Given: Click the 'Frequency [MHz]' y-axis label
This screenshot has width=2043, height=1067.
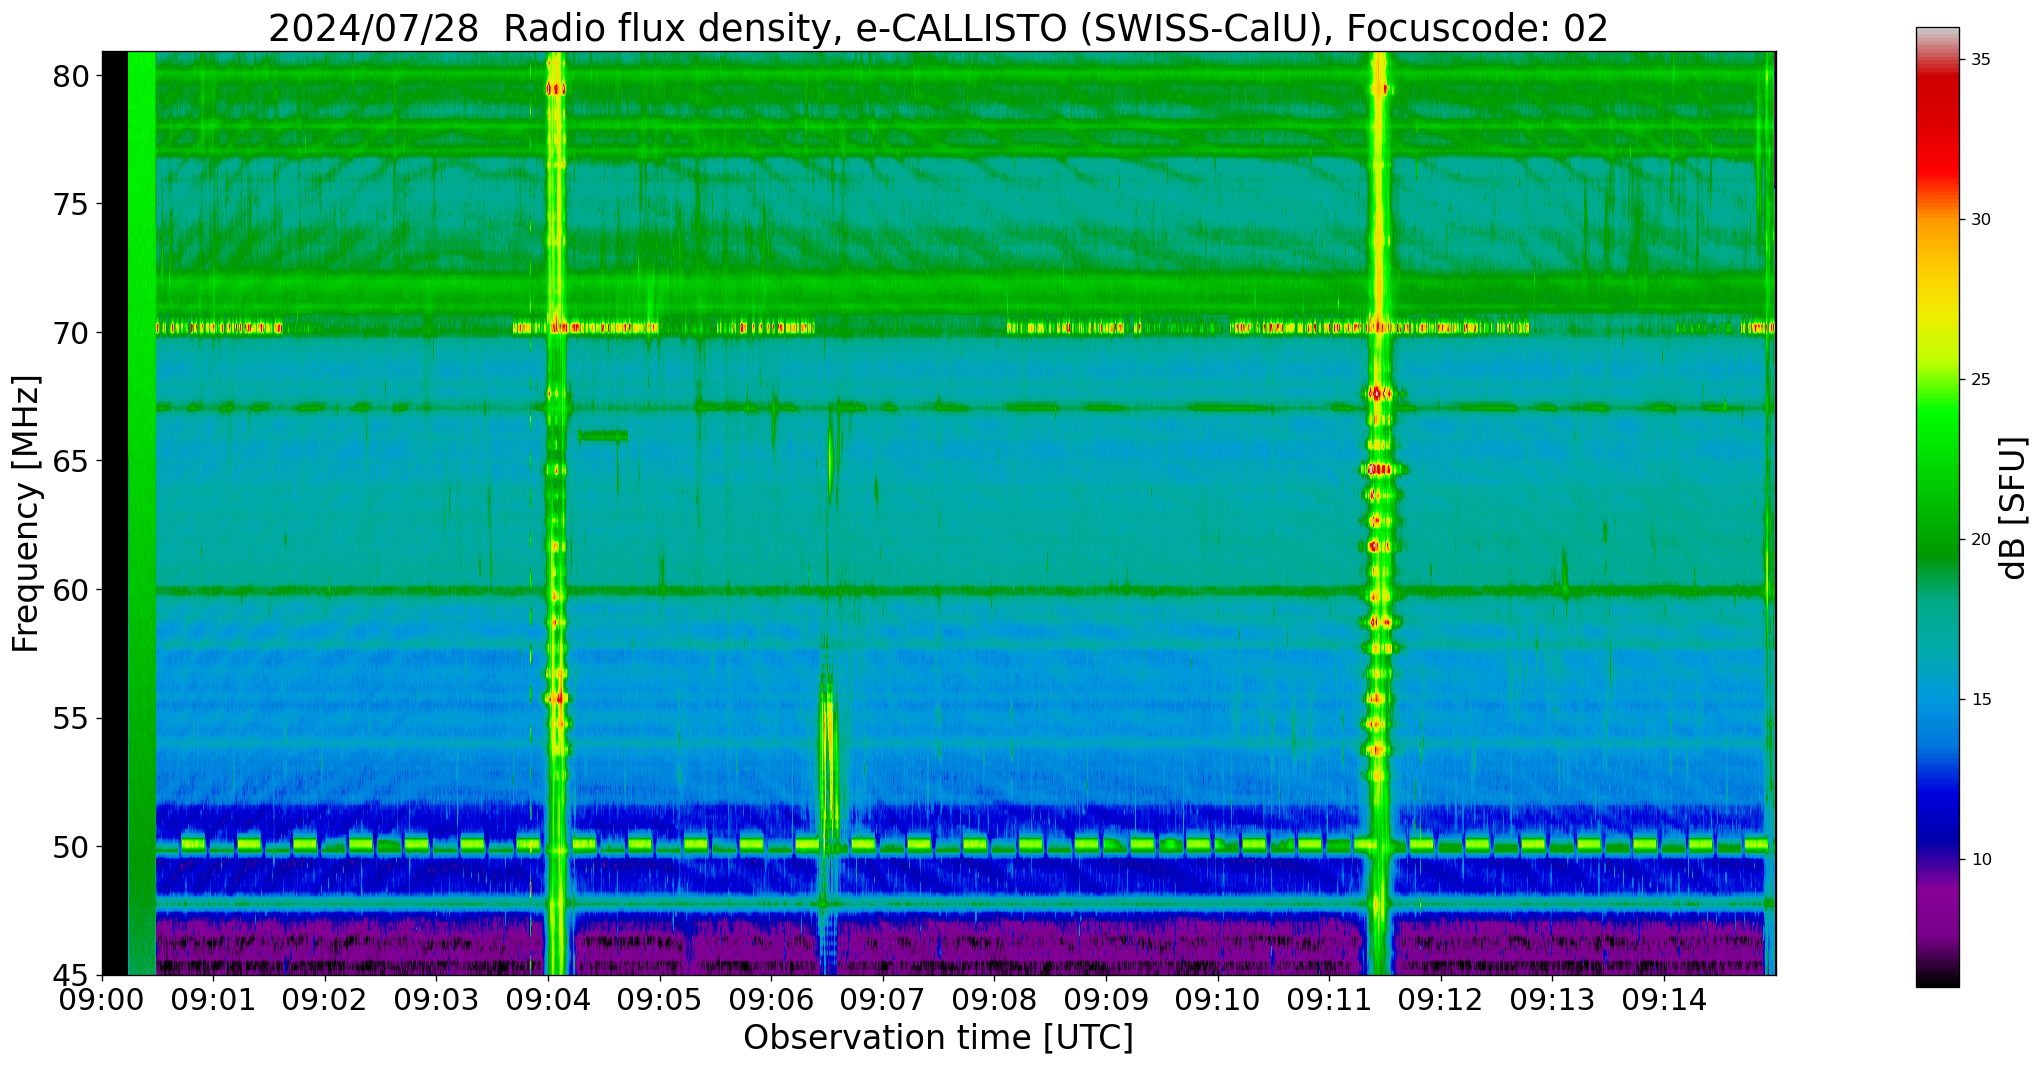Looking at the screenshot, I should pos(26,513).
